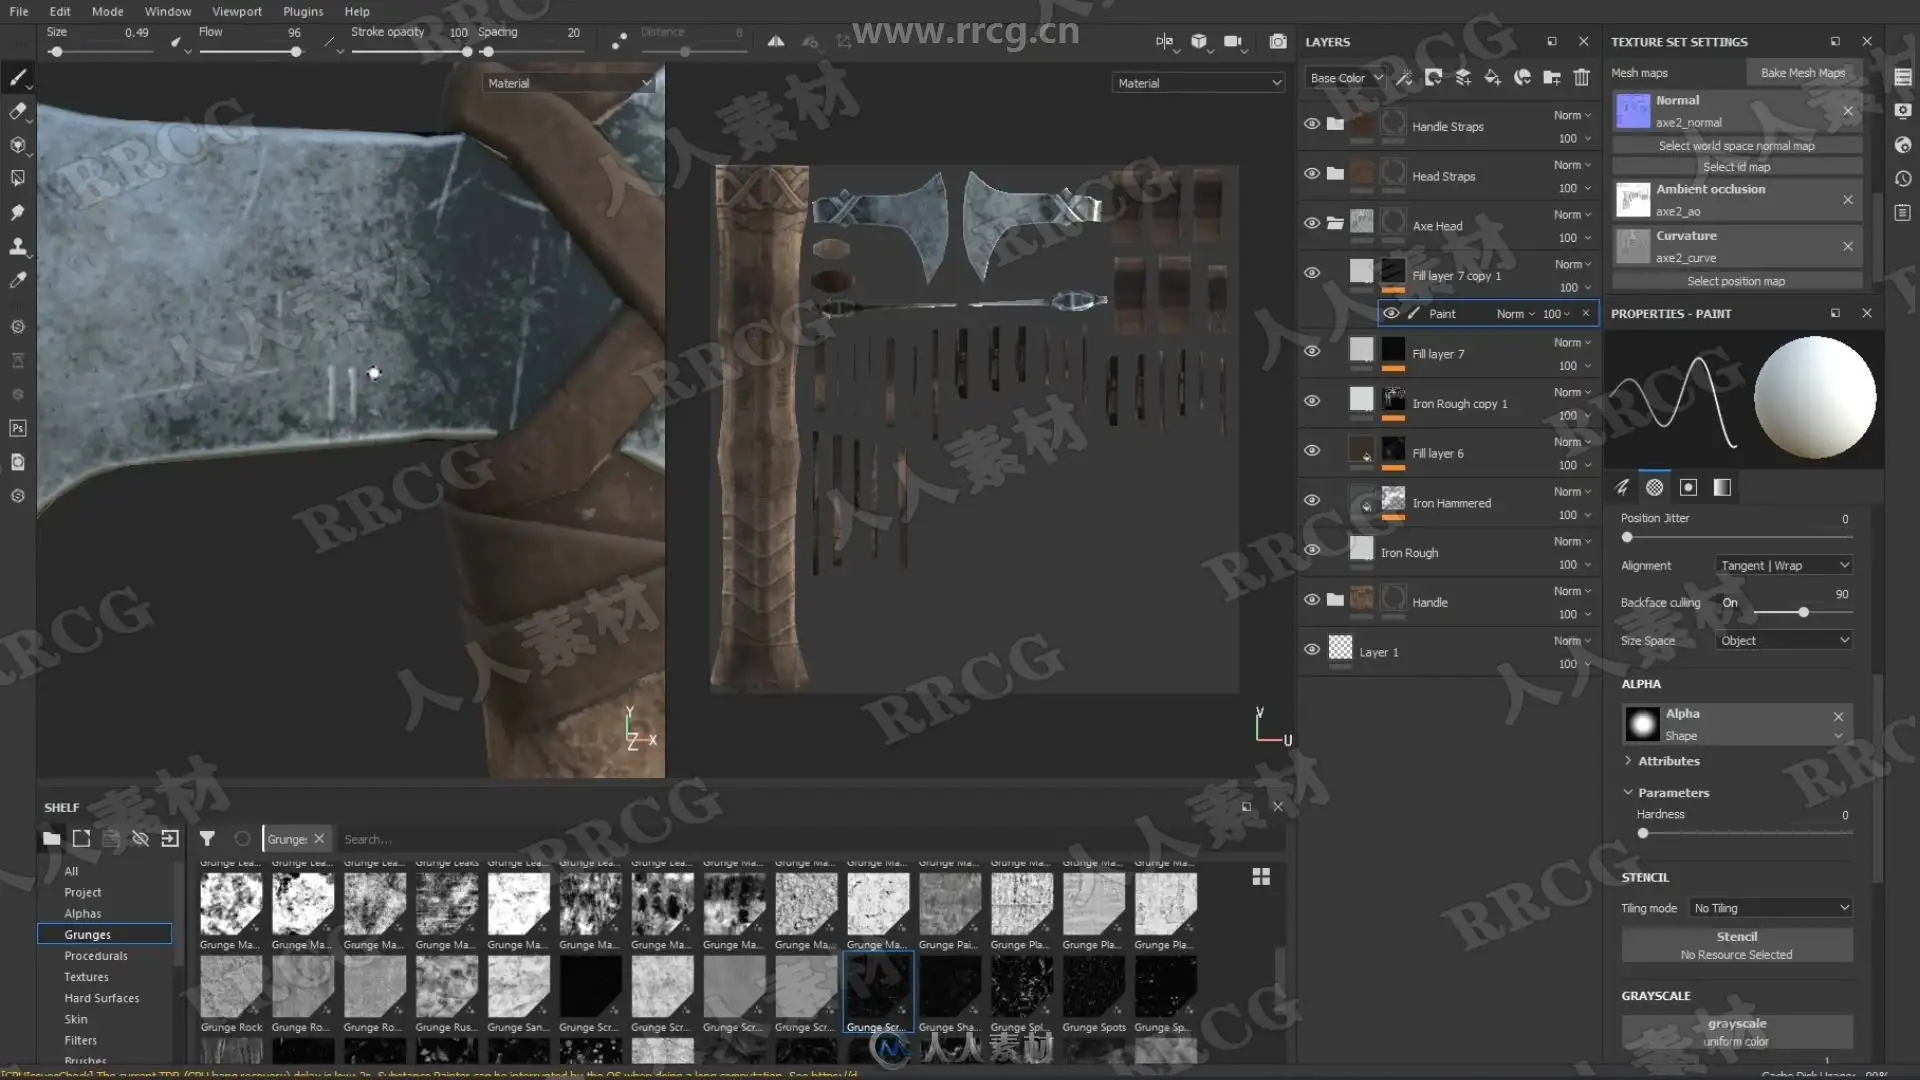1920x1080 pixels.
Task: Select the Clone tool
Action: (x=18, y=246)
